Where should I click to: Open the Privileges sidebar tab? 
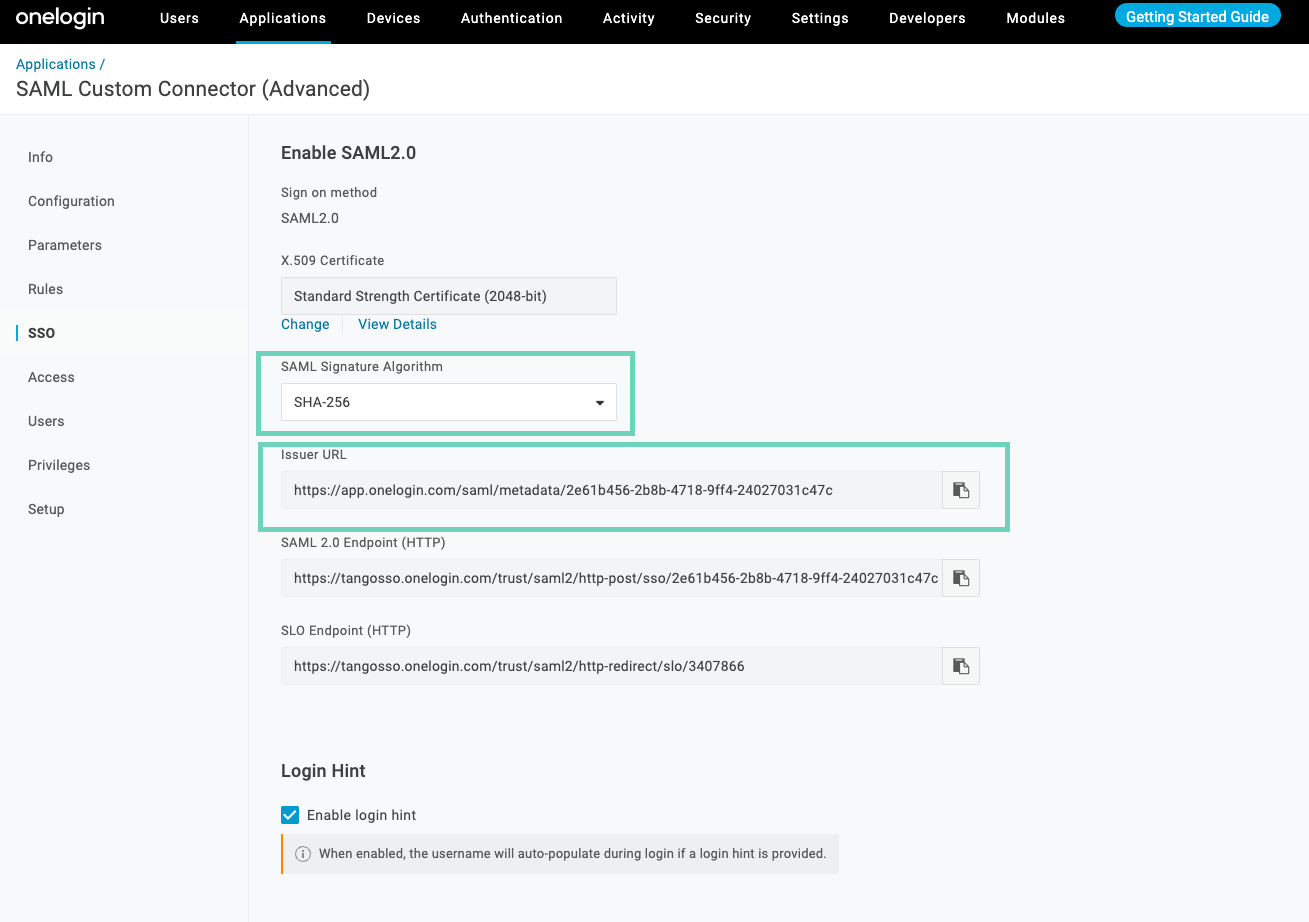(x=59, y=465)
